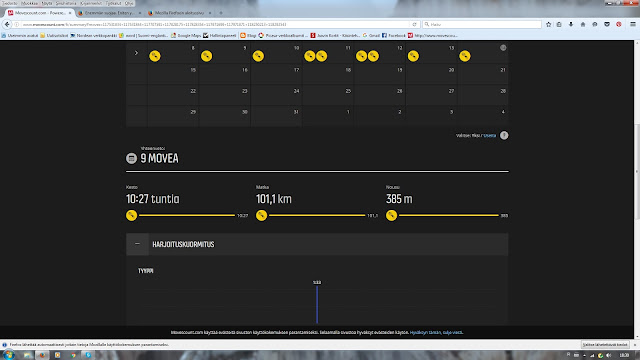Expand the week row with the chevron arrow
Screen dimensions: 640x360
136,53
